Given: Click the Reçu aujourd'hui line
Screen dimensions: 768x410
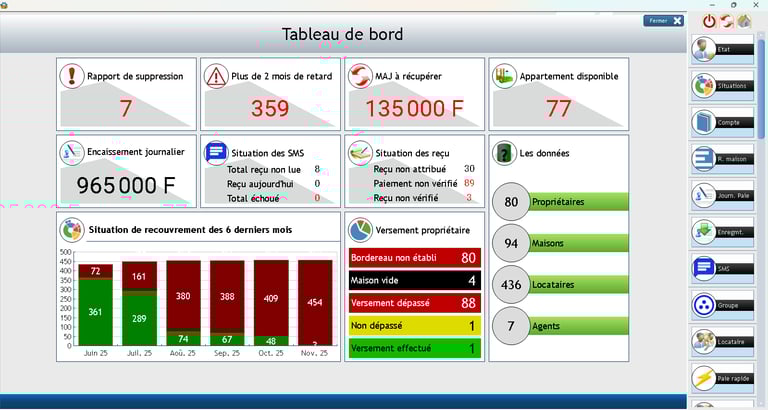Looking at the screenshot, I should coord(273,184).
